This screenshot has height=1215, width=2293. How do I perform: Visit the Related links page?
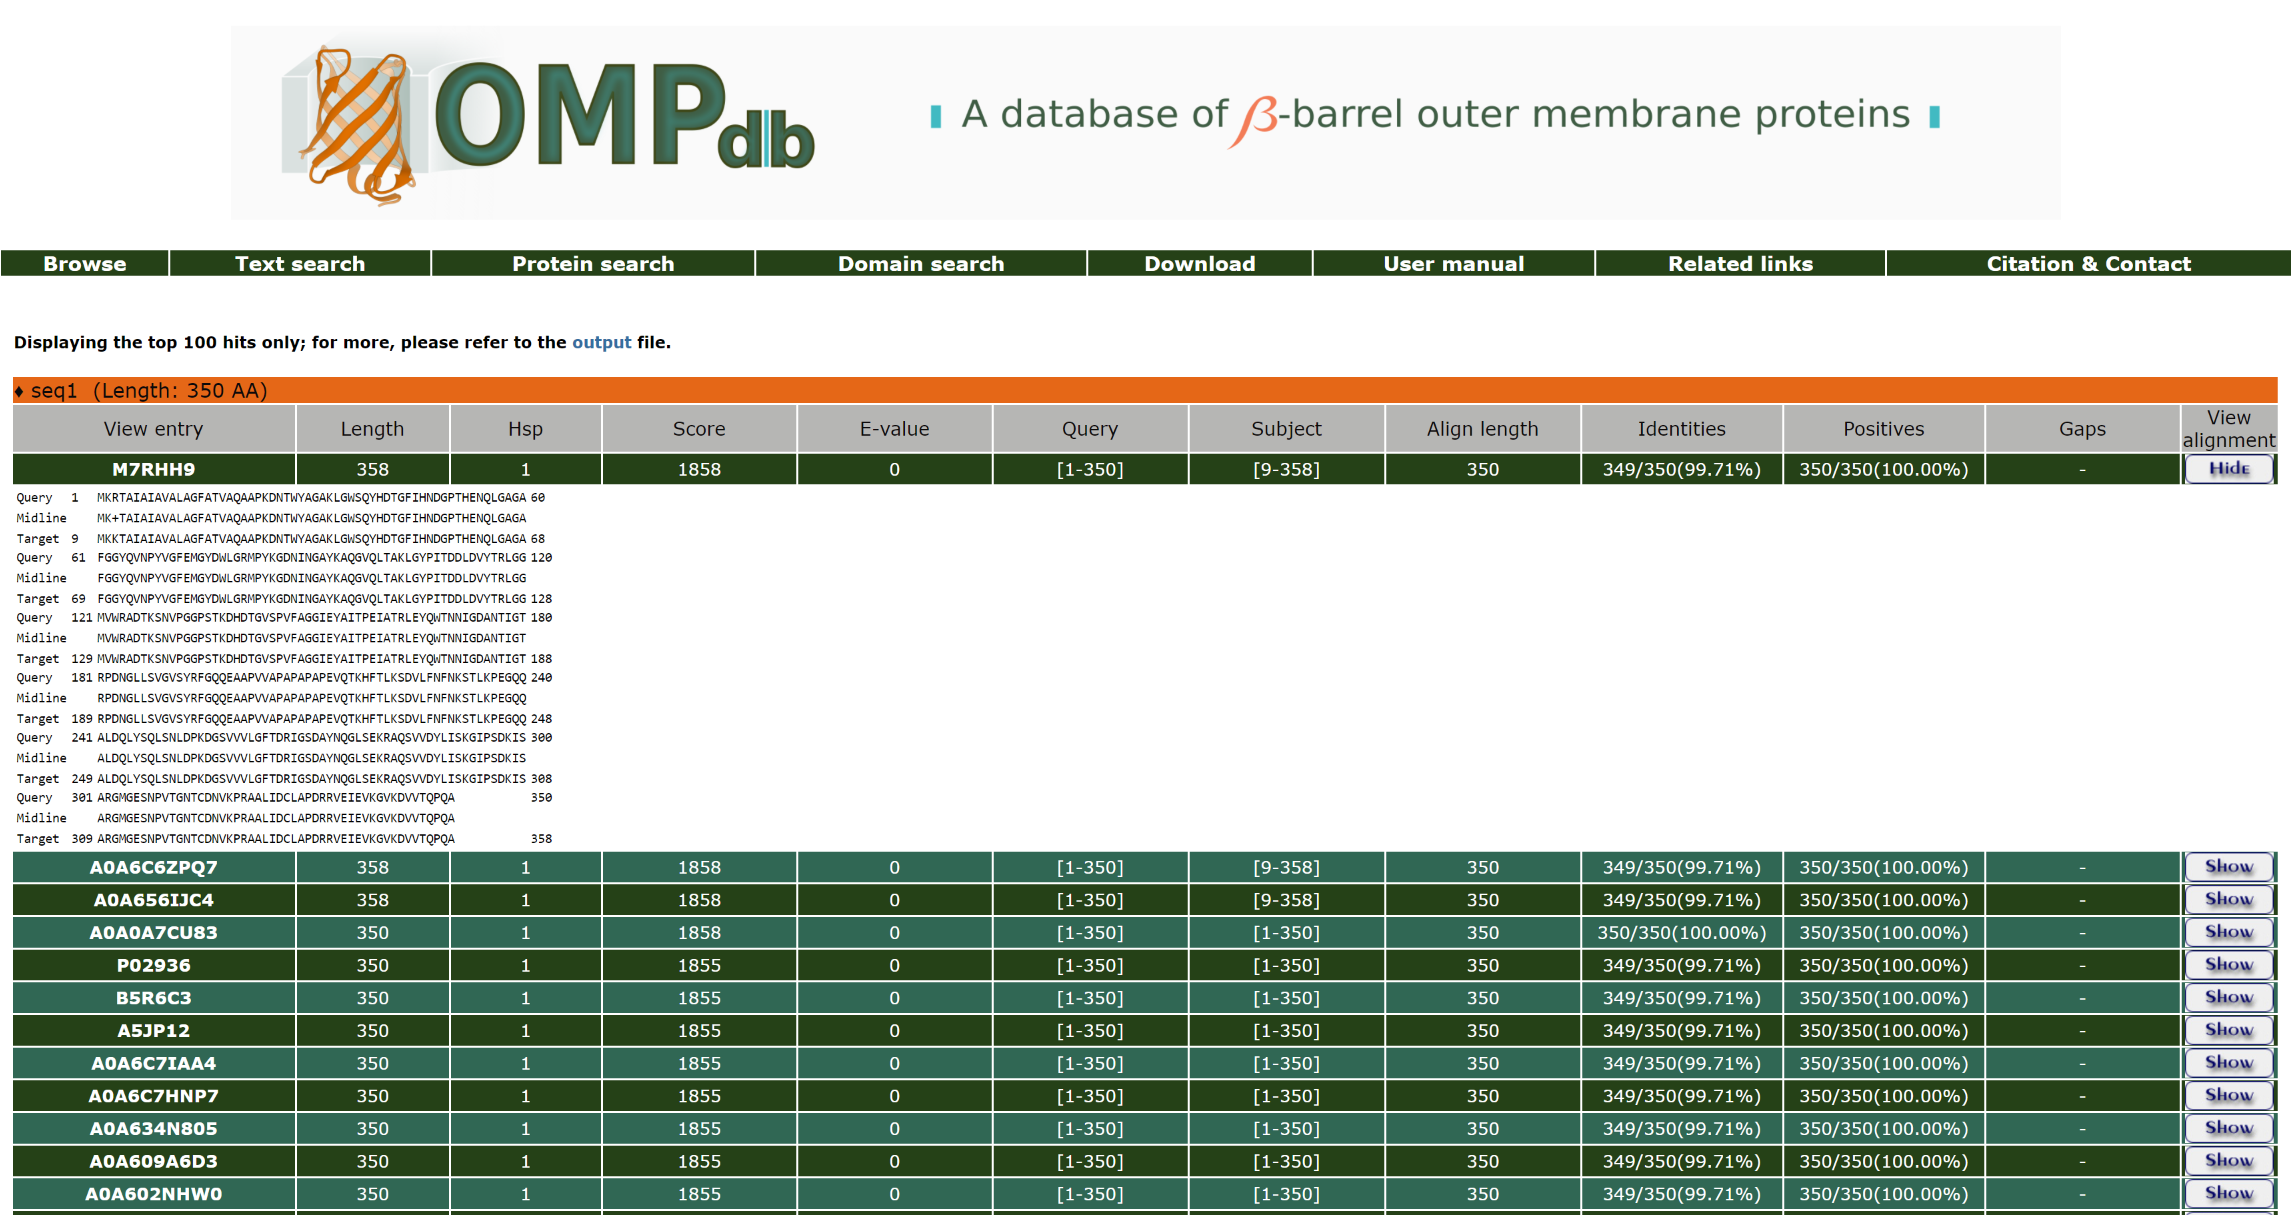pyautogui.click(x=1740, y=263)
